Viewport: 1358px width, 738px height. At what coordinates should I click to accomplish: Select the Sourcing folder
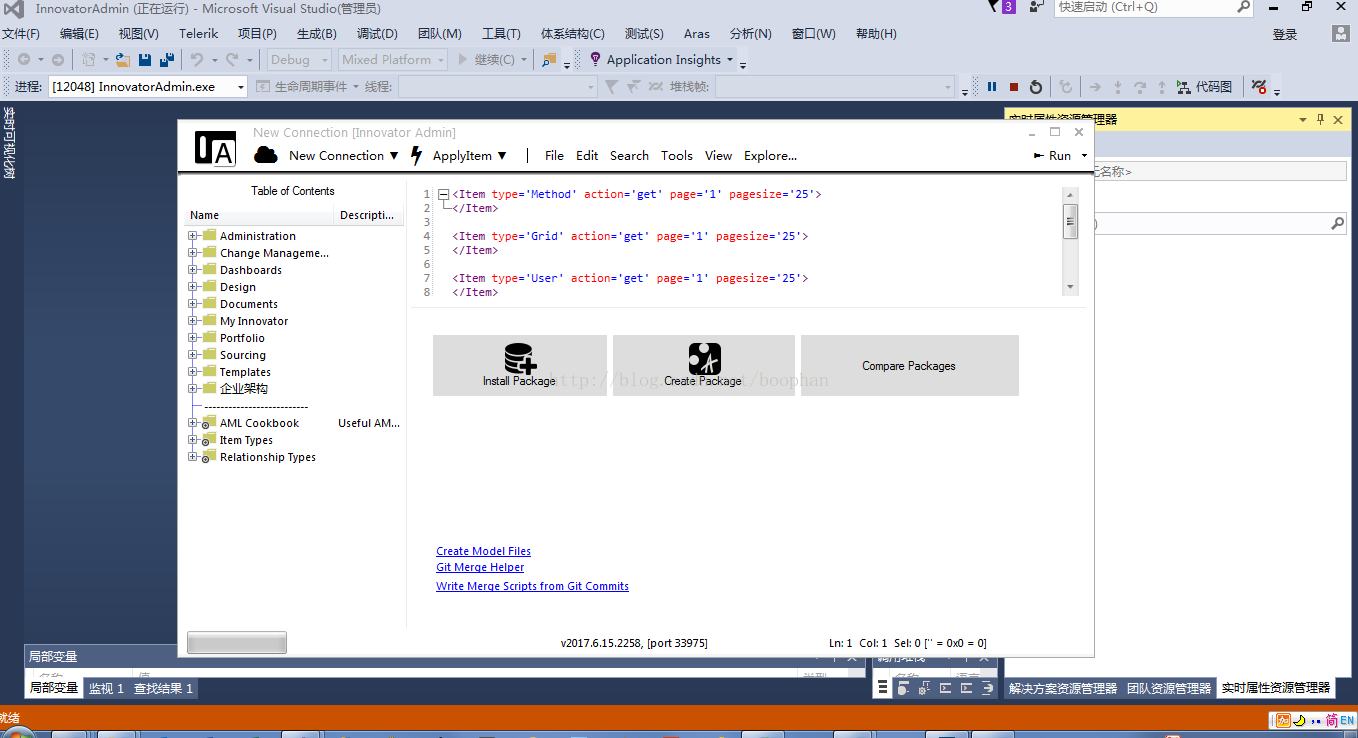(243, 355)
